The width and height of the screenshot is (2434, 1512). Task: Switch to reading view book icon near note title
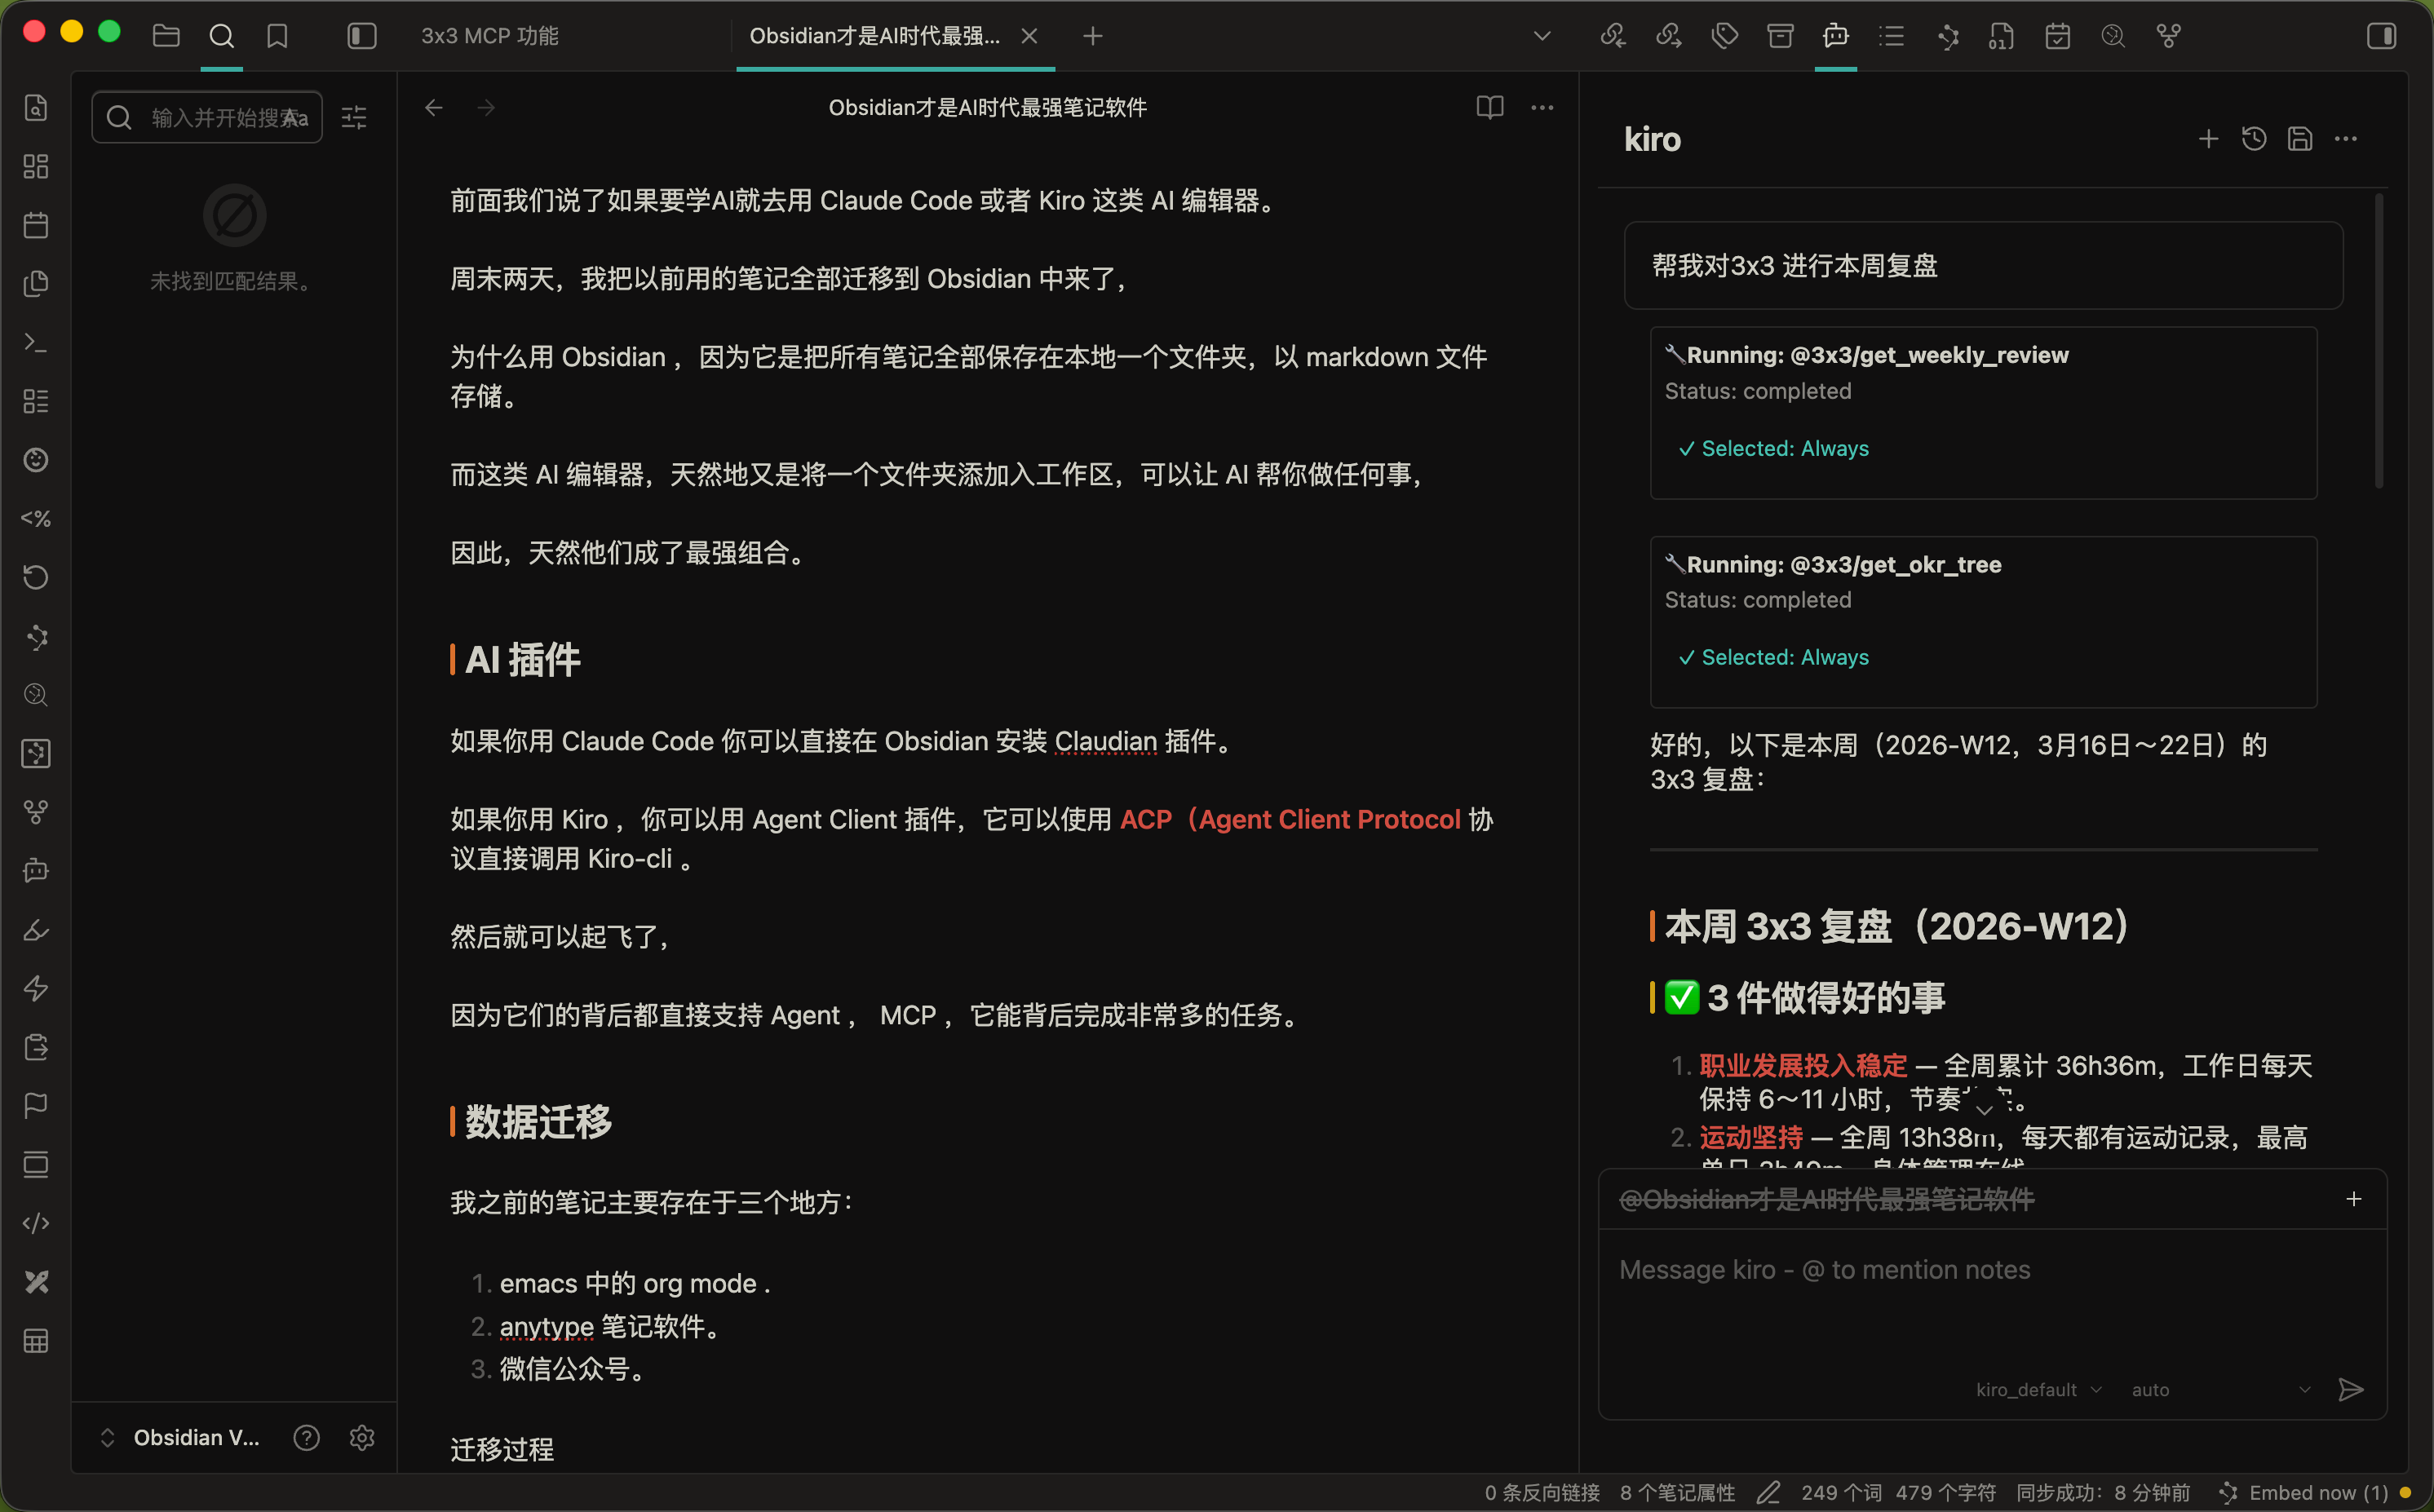point(1489,107)
